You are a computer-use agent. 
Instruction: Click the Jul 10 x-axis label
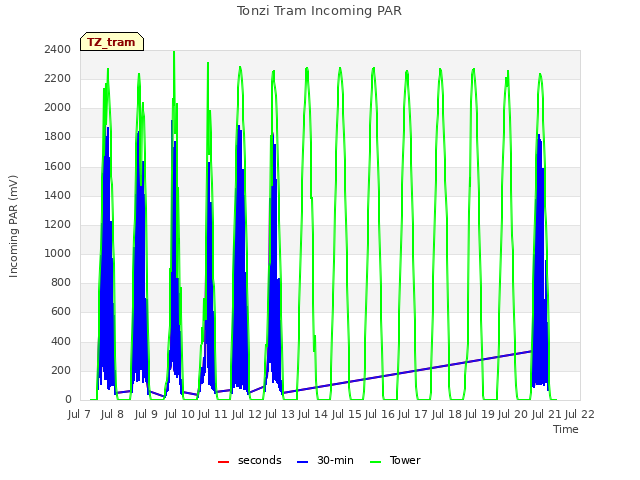[x=179, y=414]
